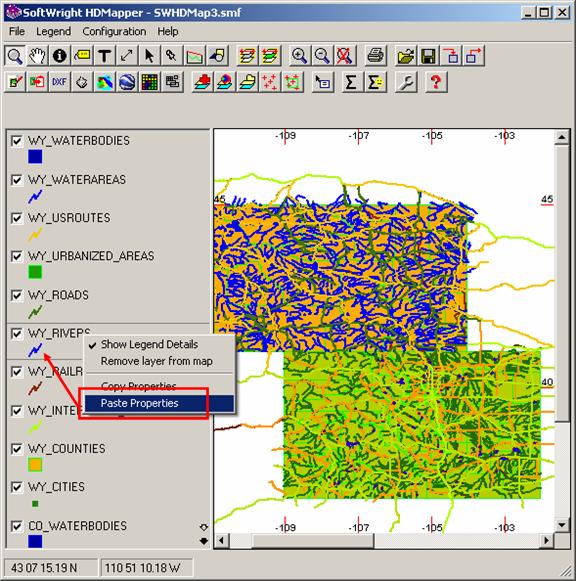Click the WY_RIVERS blue line symbol

pos(35,350)
